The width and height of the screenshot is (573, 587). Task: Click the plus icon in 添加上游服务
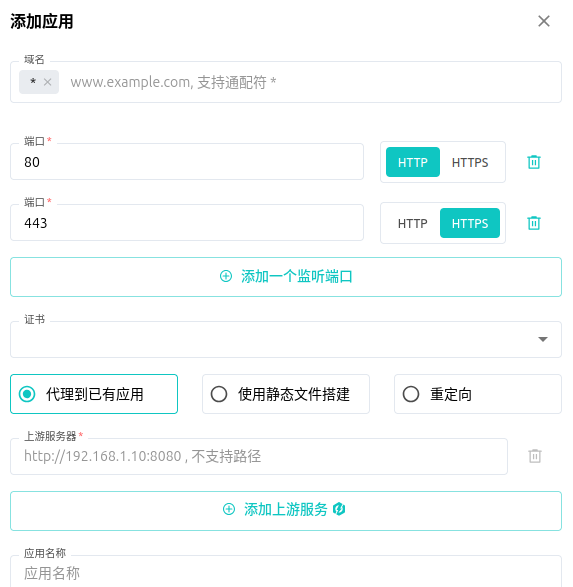pyautogui.click(x=229, y=509)
